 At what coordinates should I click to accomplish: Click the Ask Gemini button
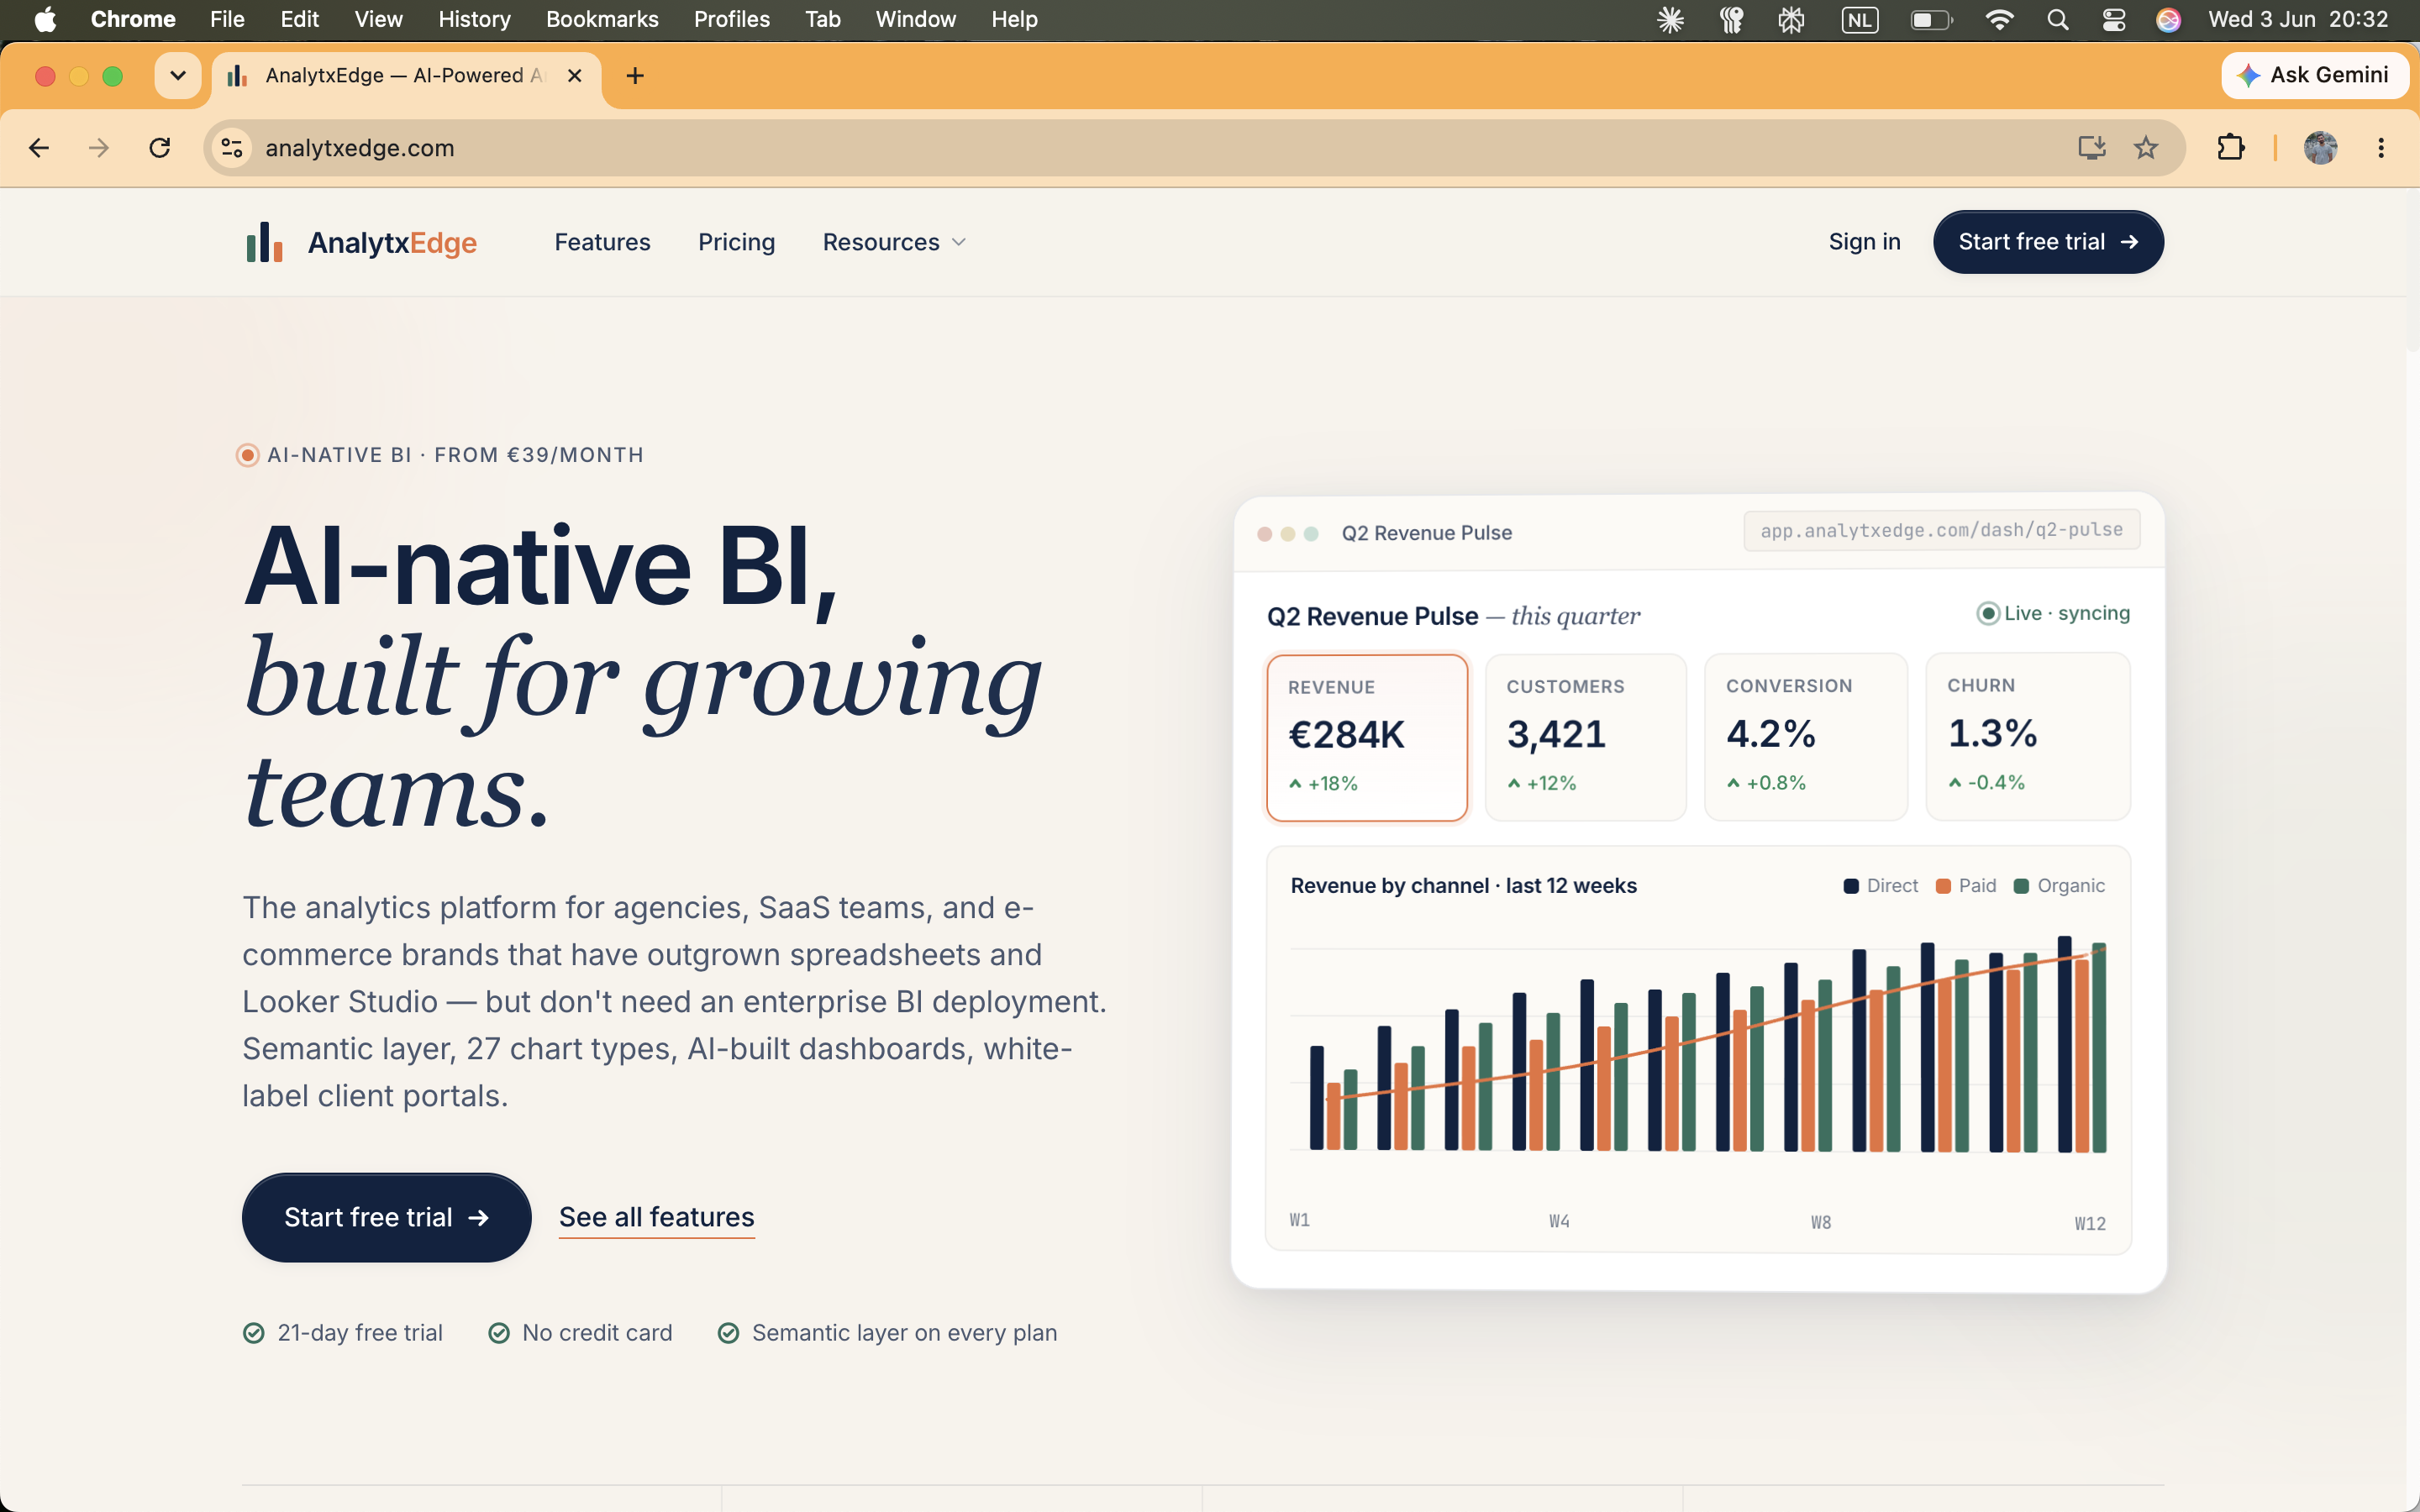(x=2314, y=75)
